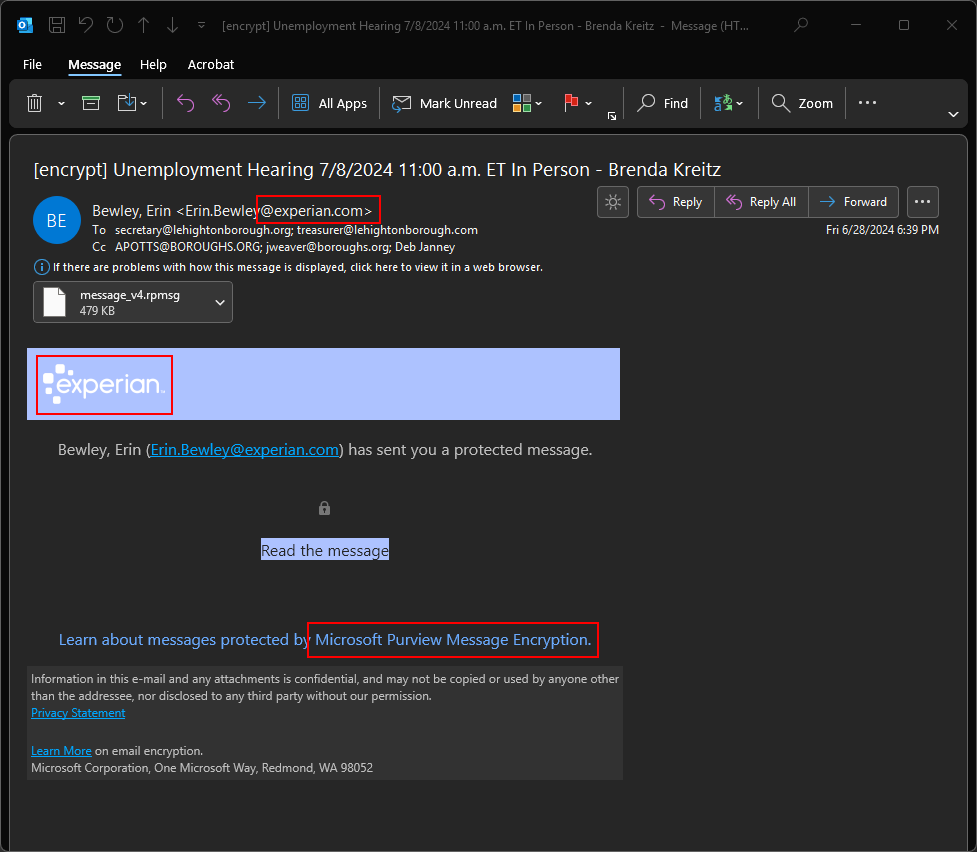The width and height of the screenshot is (977, 852).
Task: Expand the message_v4.rpmsg attachment dropdown
Action: [220, 302]
